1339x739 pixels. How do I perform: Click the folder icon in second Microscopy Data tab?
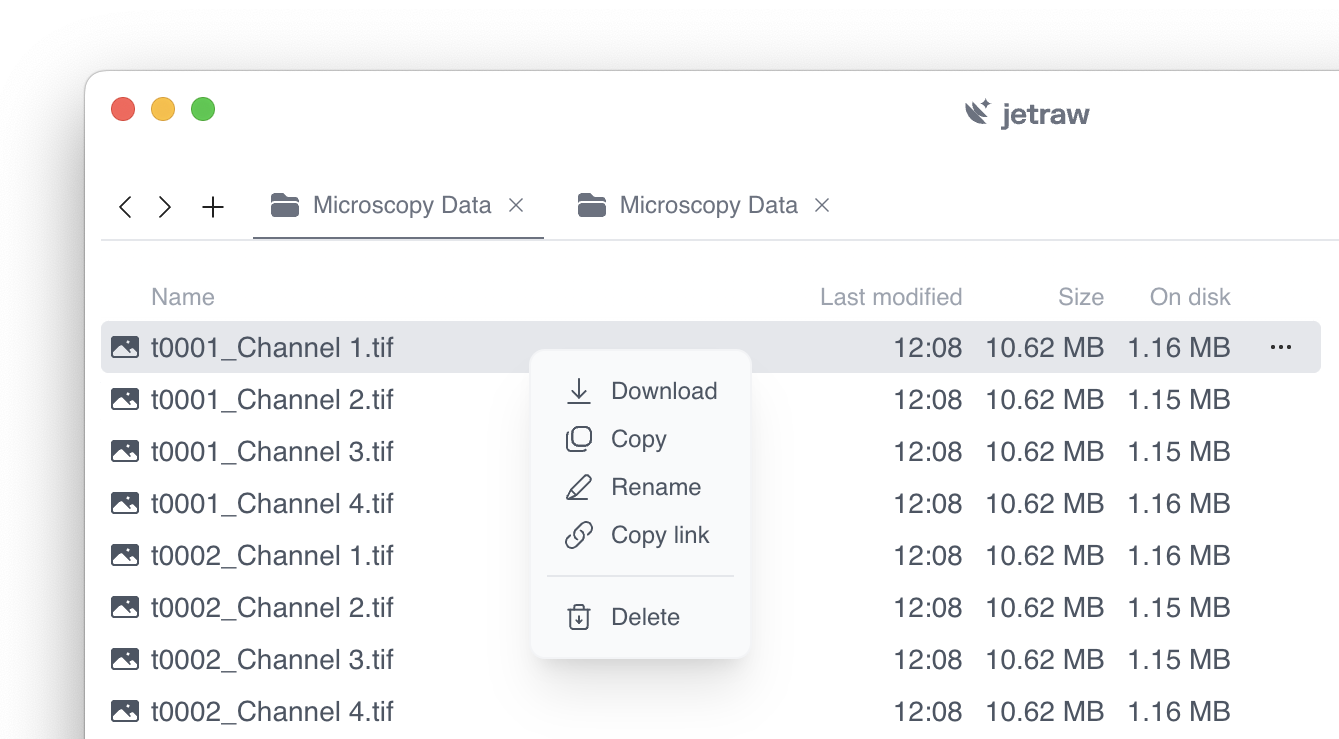click(x=592, y=206)
